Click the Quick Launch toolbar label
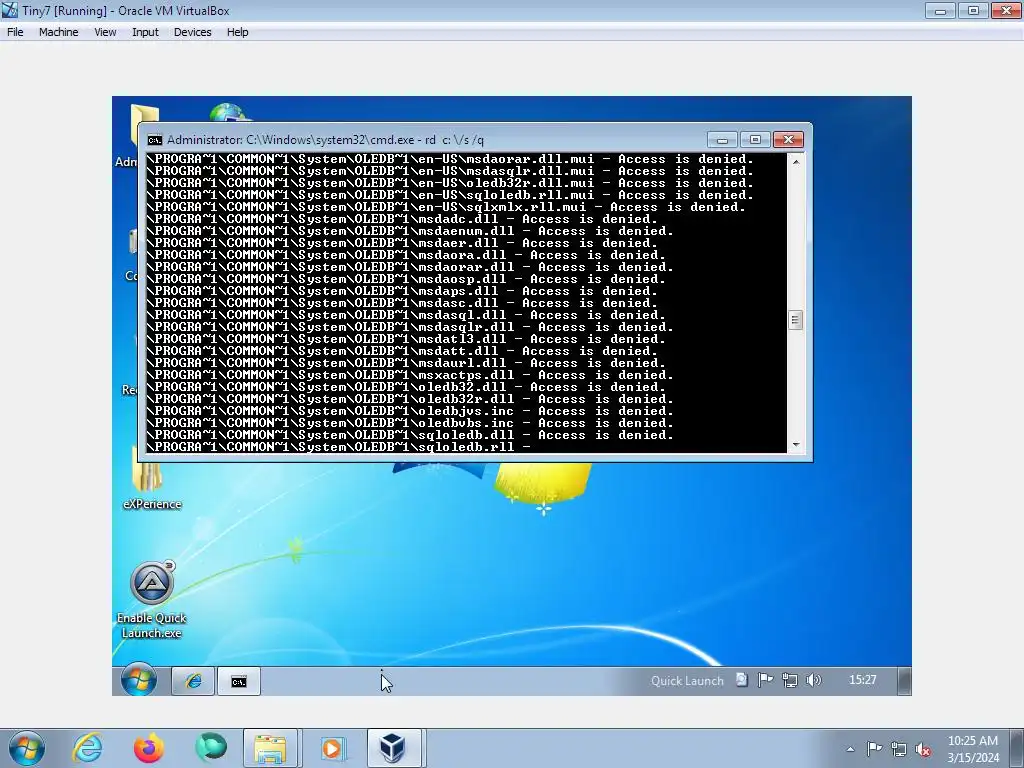Image resolution: width=1024 pixels, height=768 pixels. 687,680
